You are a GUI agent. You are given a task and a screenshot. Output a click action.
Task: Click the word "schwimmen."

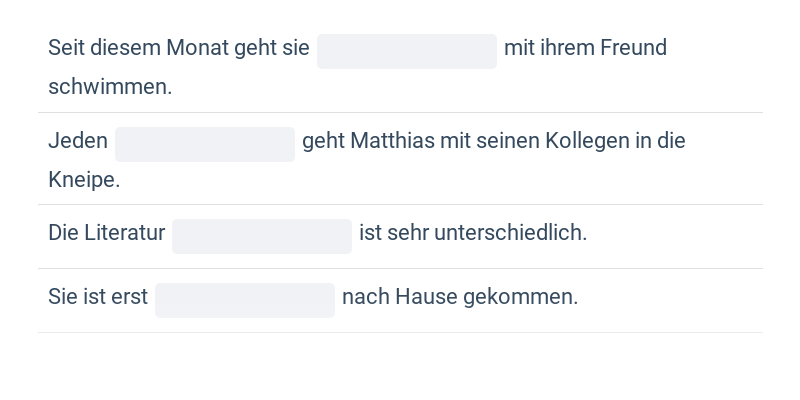coord(110,87)
